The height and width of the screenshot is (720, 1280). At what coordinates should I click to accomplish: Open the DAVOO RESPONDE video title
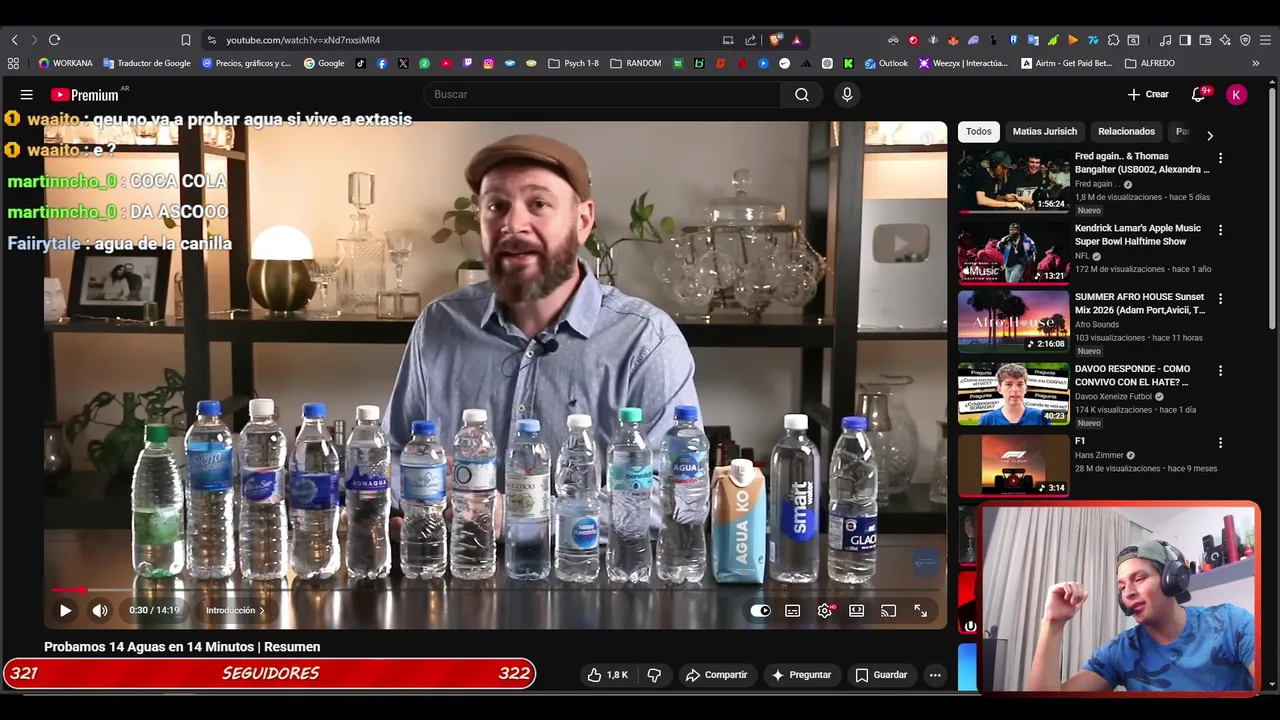(1132, 375)
